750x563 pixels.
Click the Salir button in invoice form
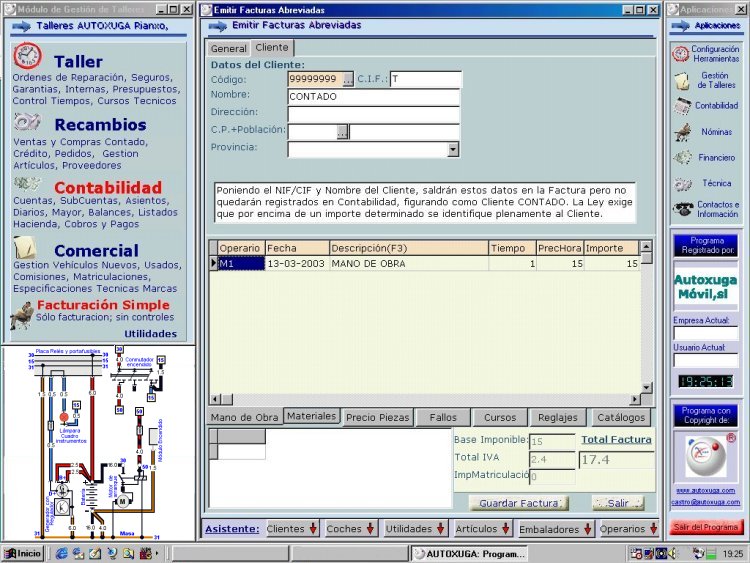[618, 503]
